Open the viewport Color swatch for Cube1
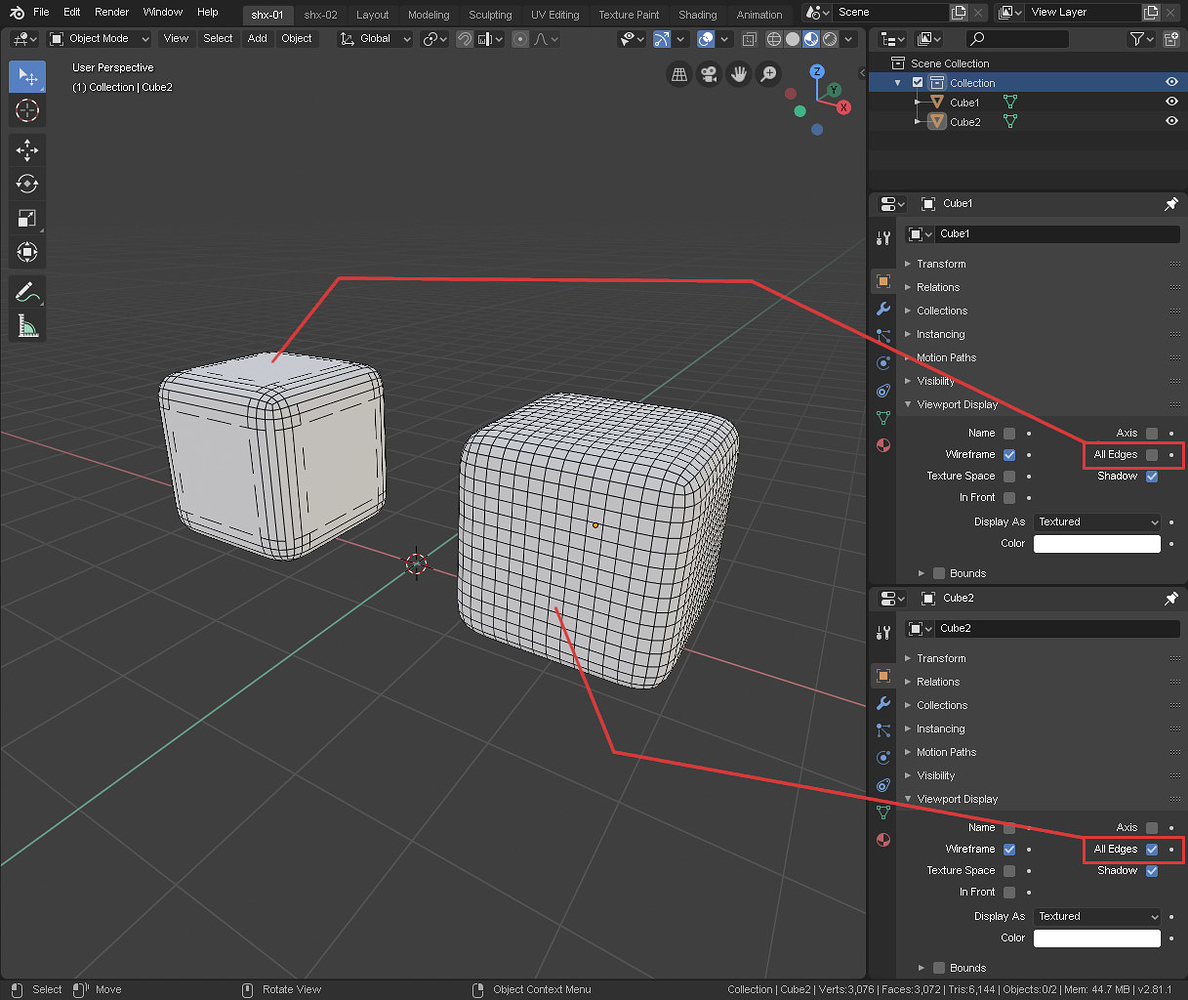 pyautogui.click(x=1097, y=543)
